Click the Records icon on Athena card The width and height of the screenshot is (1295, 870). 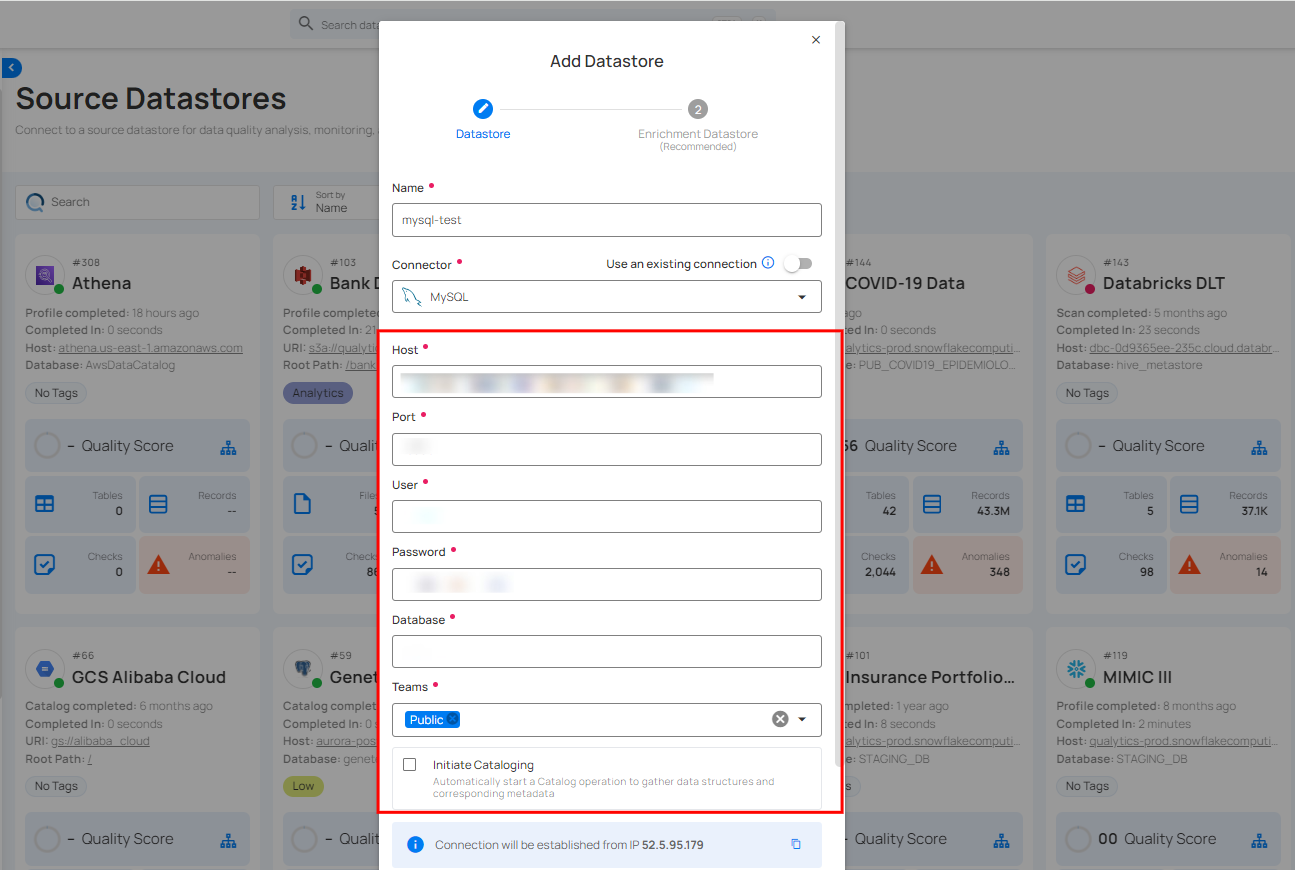tap(158, 505)
